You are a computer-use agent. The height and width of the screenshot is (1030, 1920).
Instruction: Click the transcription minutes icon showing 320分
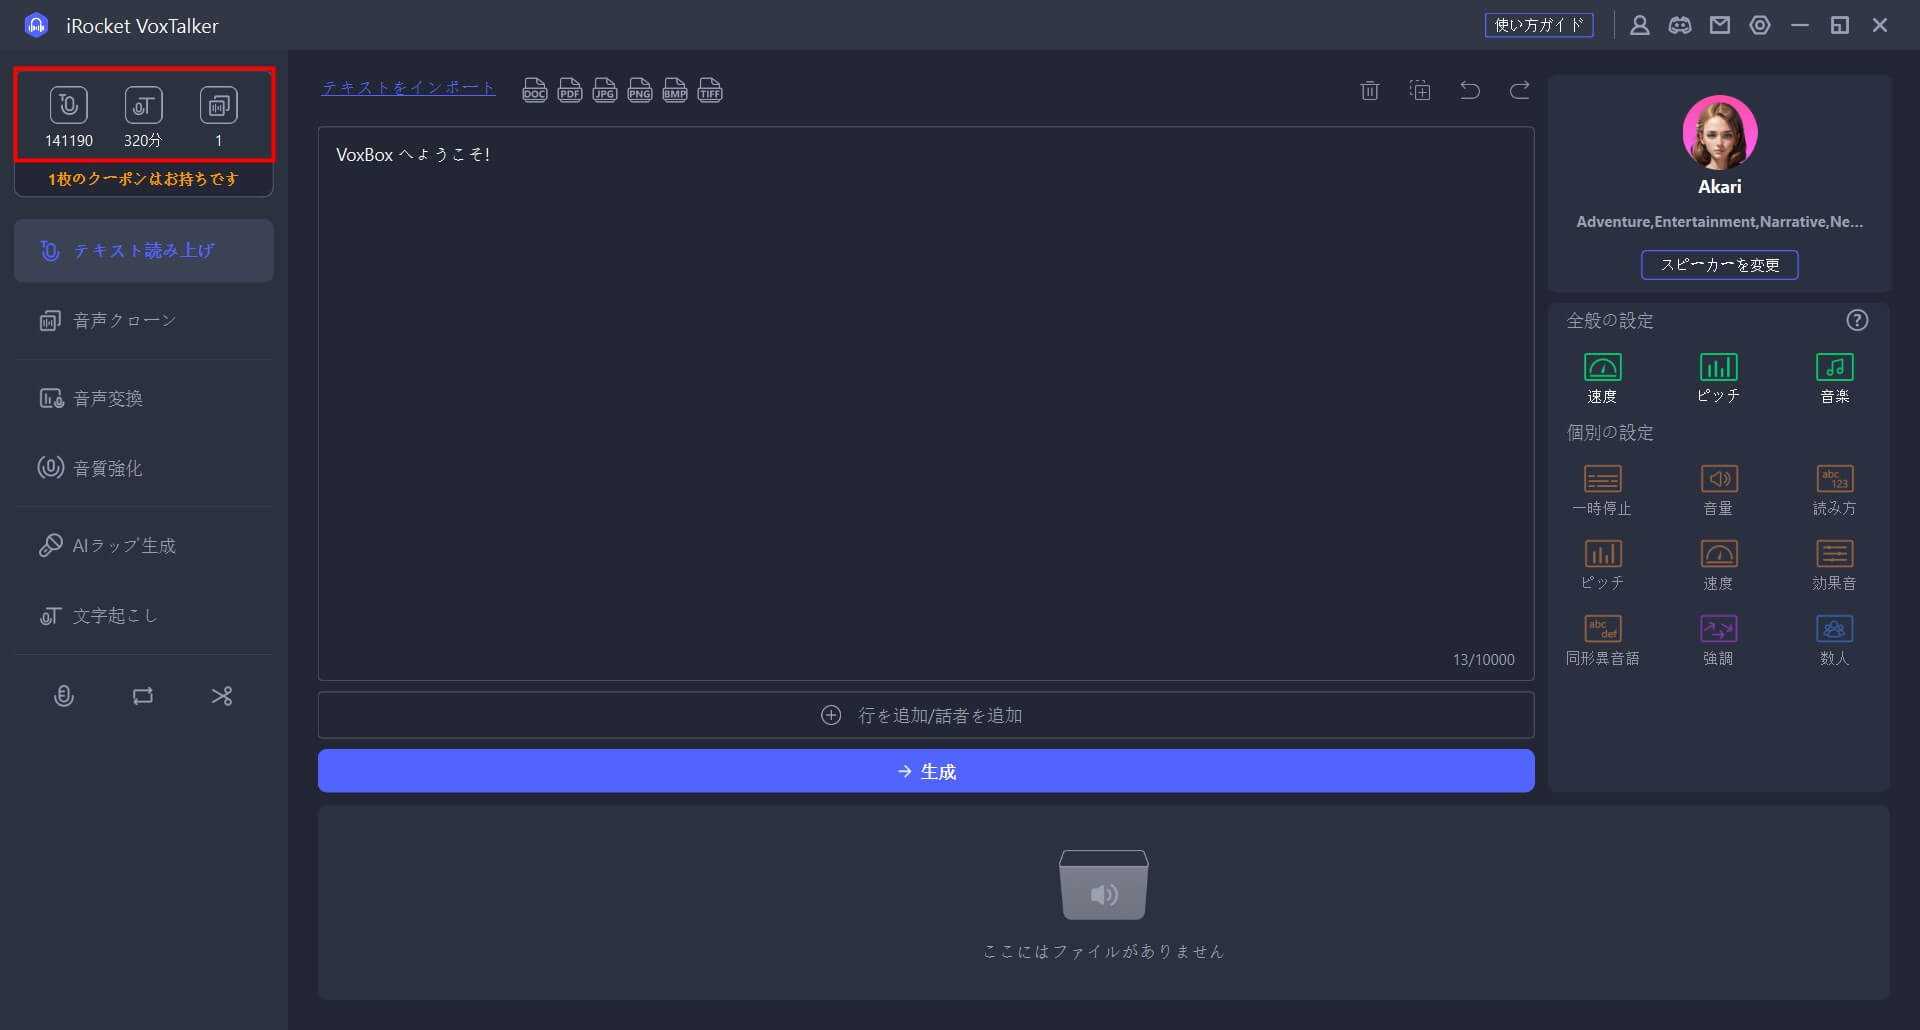(143, 105)
